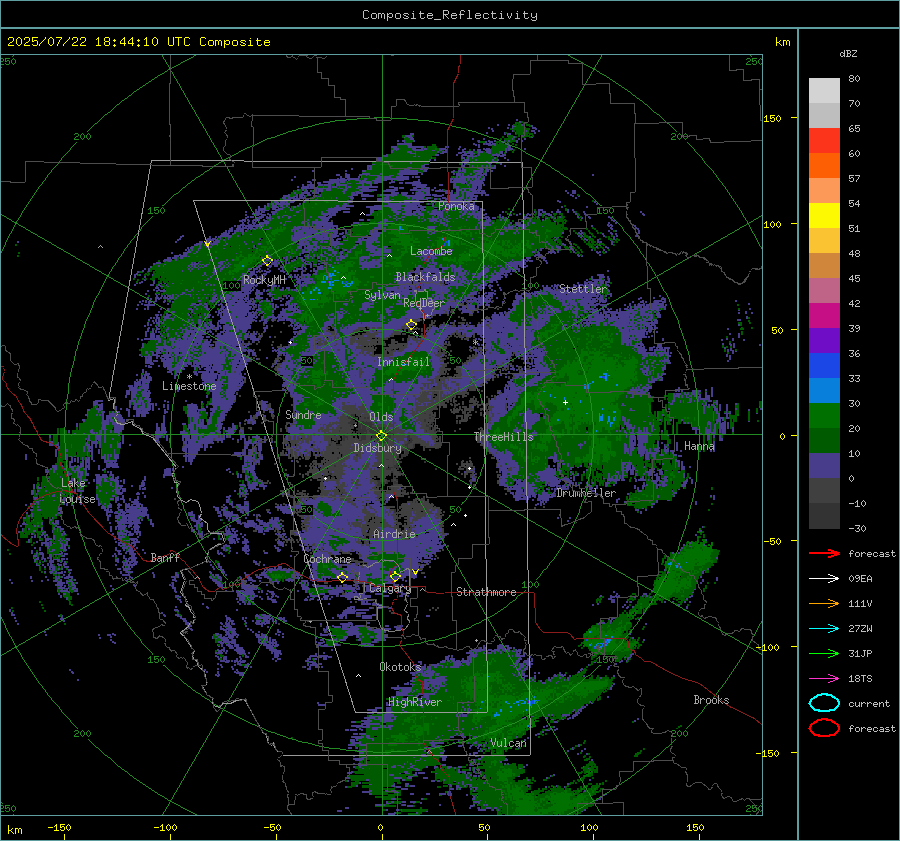Click the white 09EA arrow legend icon

(x=824, y=579)
